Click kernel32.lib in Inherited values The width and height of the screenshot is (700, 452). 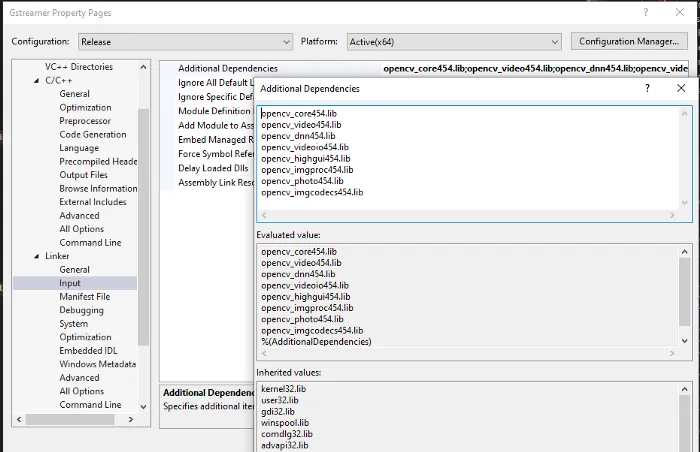283,389
